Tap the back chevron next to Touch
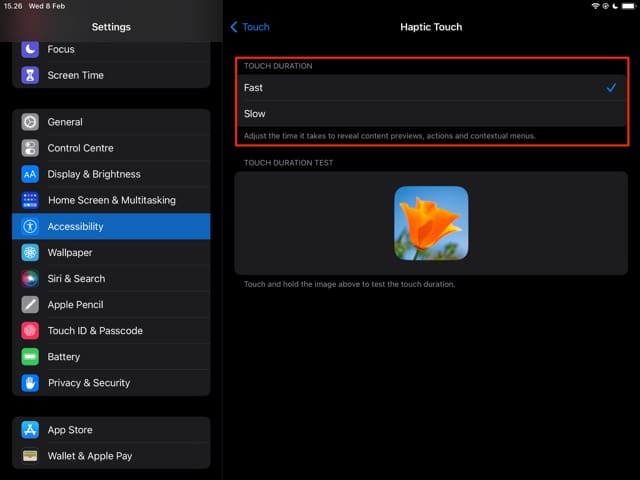 click(234, 27)
